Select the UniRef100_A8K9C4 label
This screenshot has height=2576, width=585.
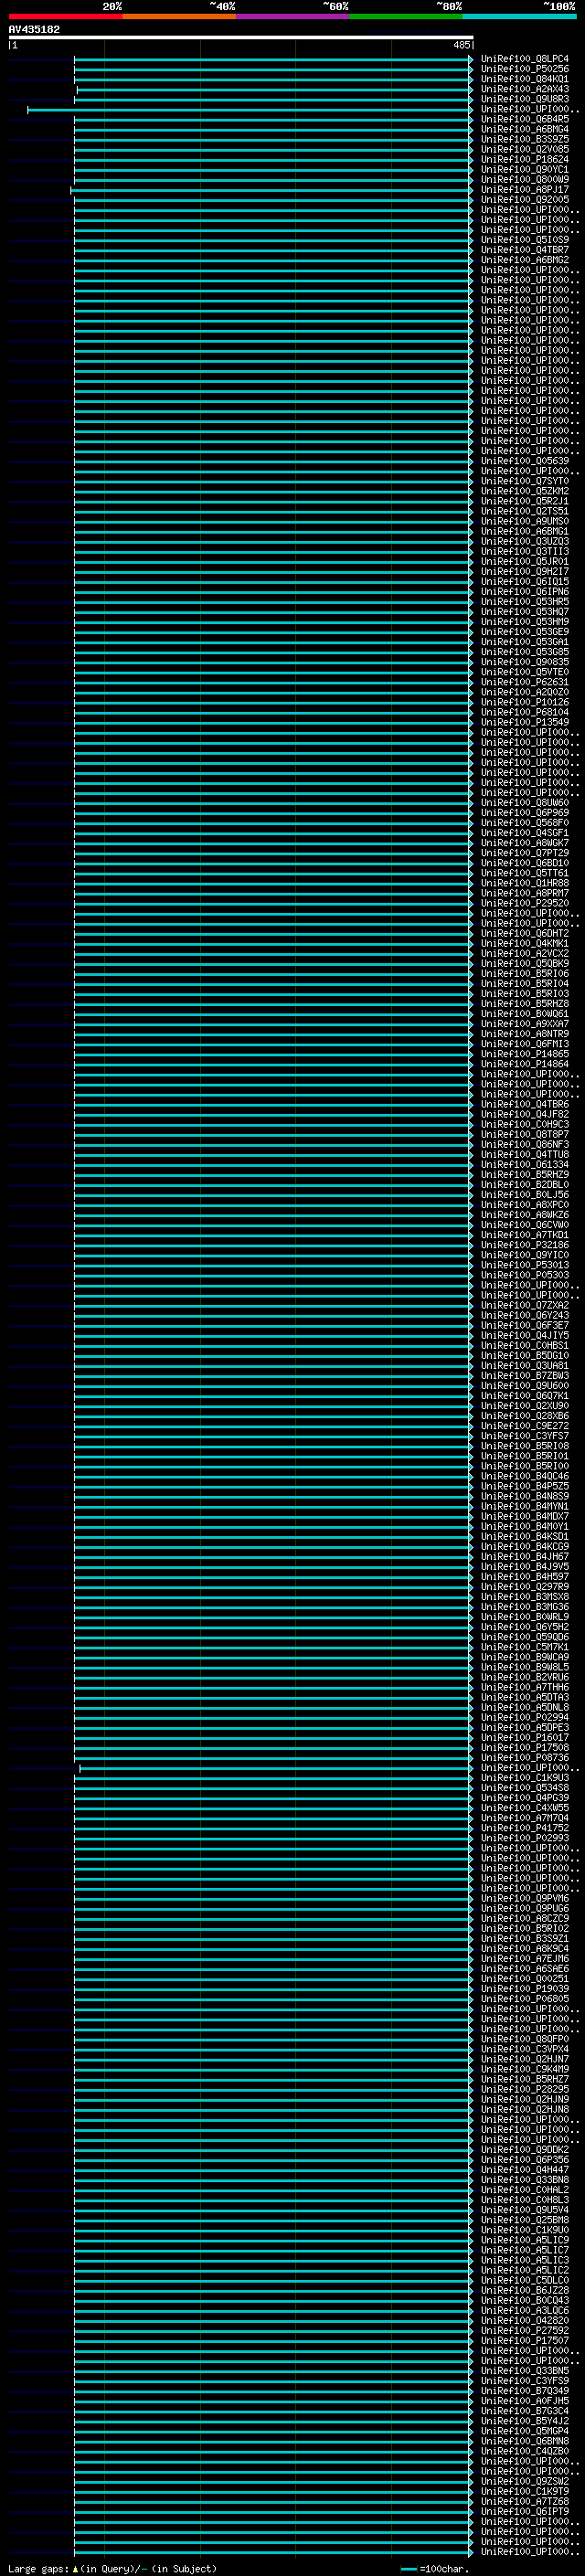coord(525,1948)
